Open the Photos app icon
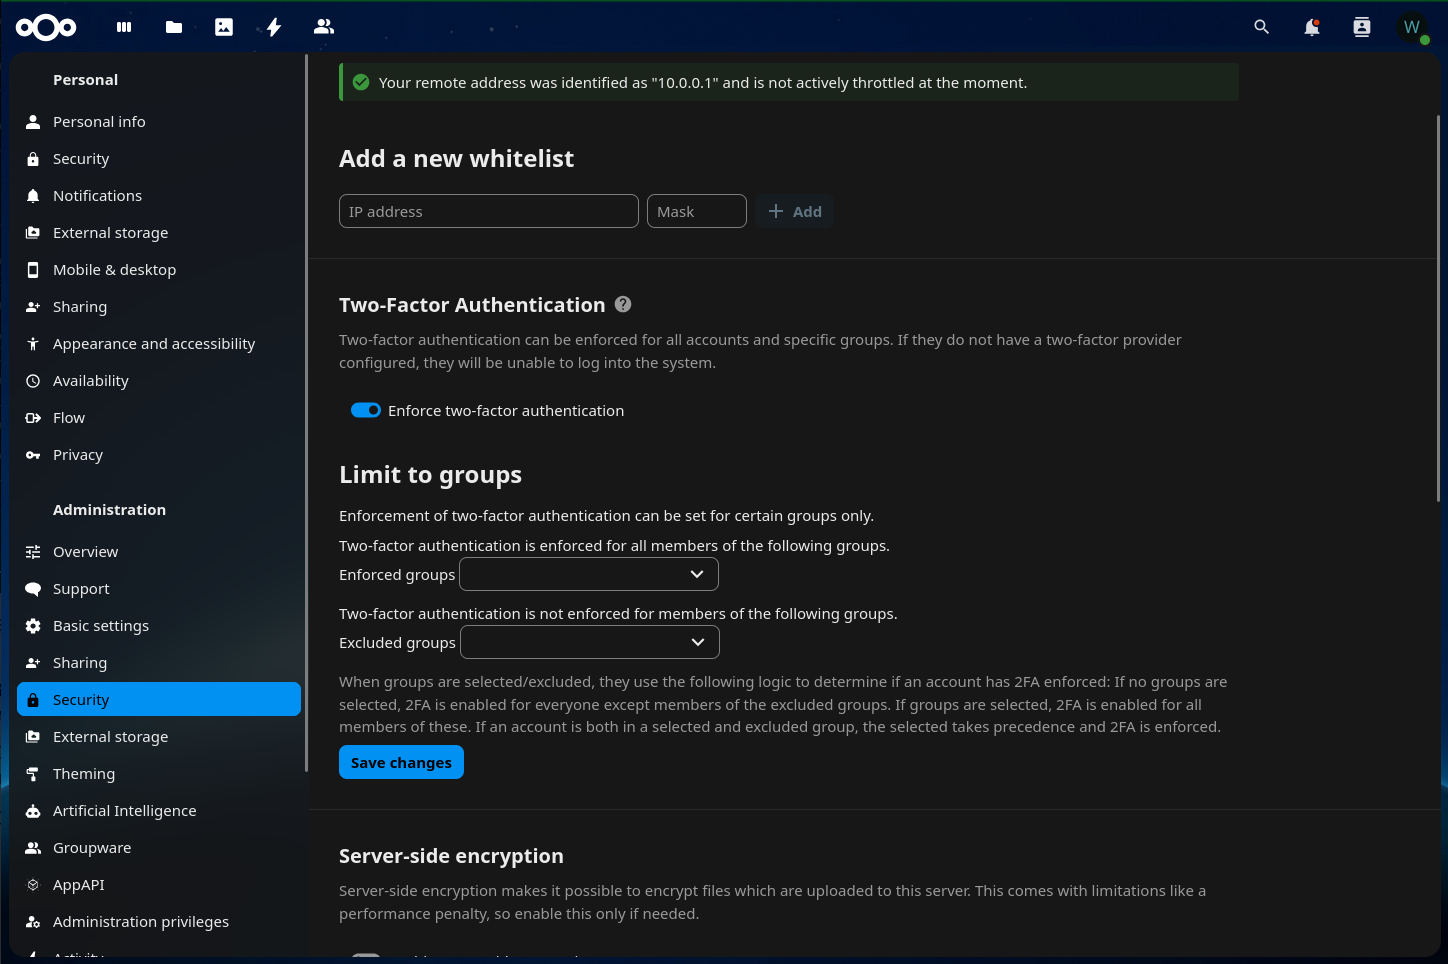The width and height of the screenshot is (1448, 964). coord(224,27)
